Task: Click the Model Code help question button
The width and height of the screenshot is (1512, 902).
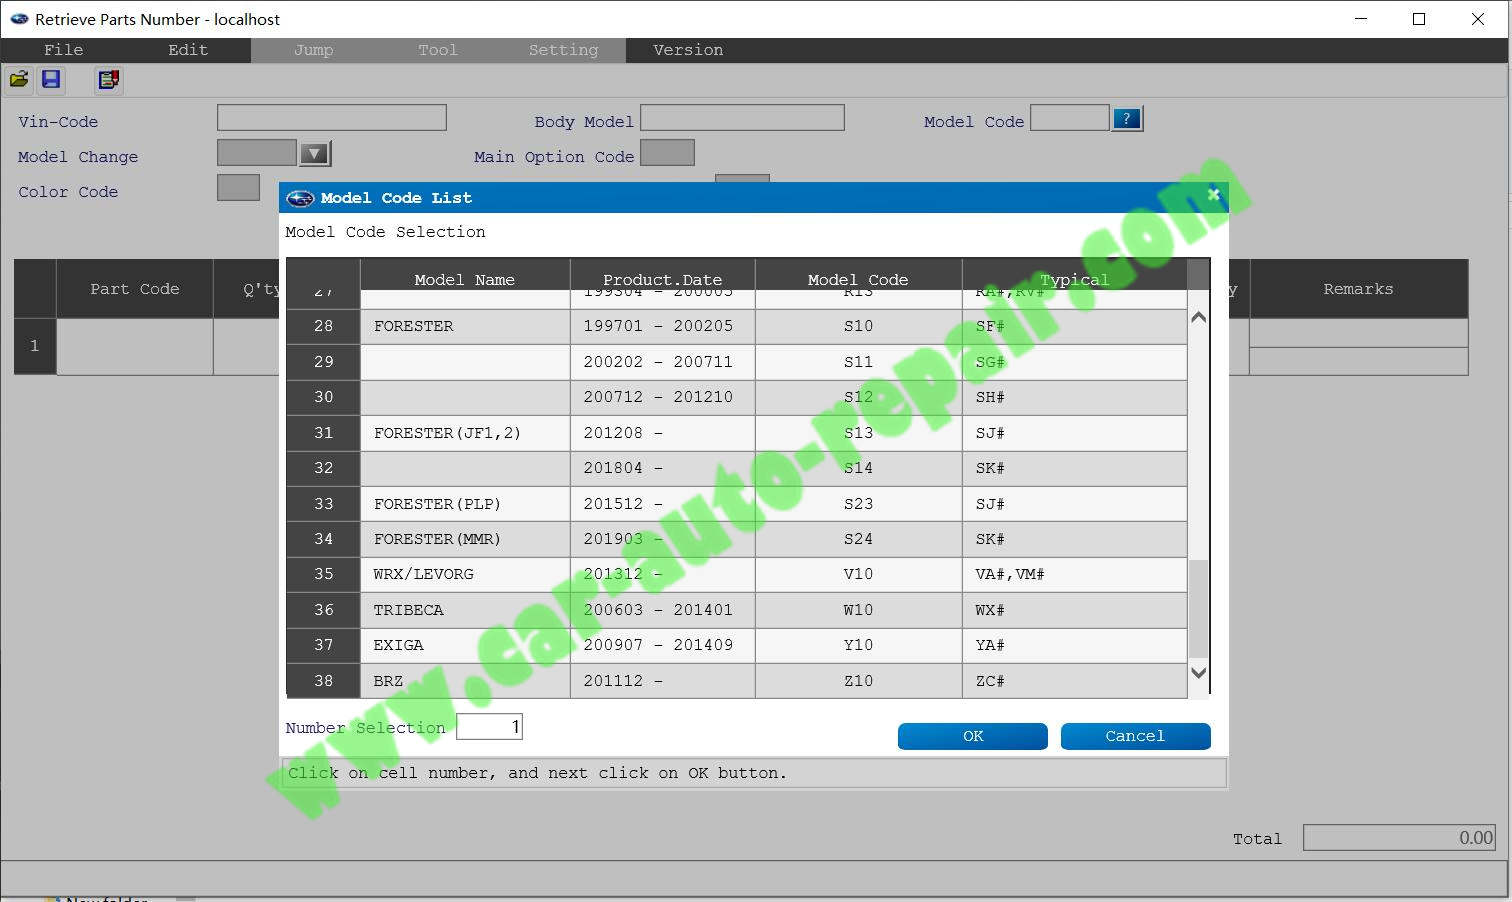Action: coord(1127,119)
